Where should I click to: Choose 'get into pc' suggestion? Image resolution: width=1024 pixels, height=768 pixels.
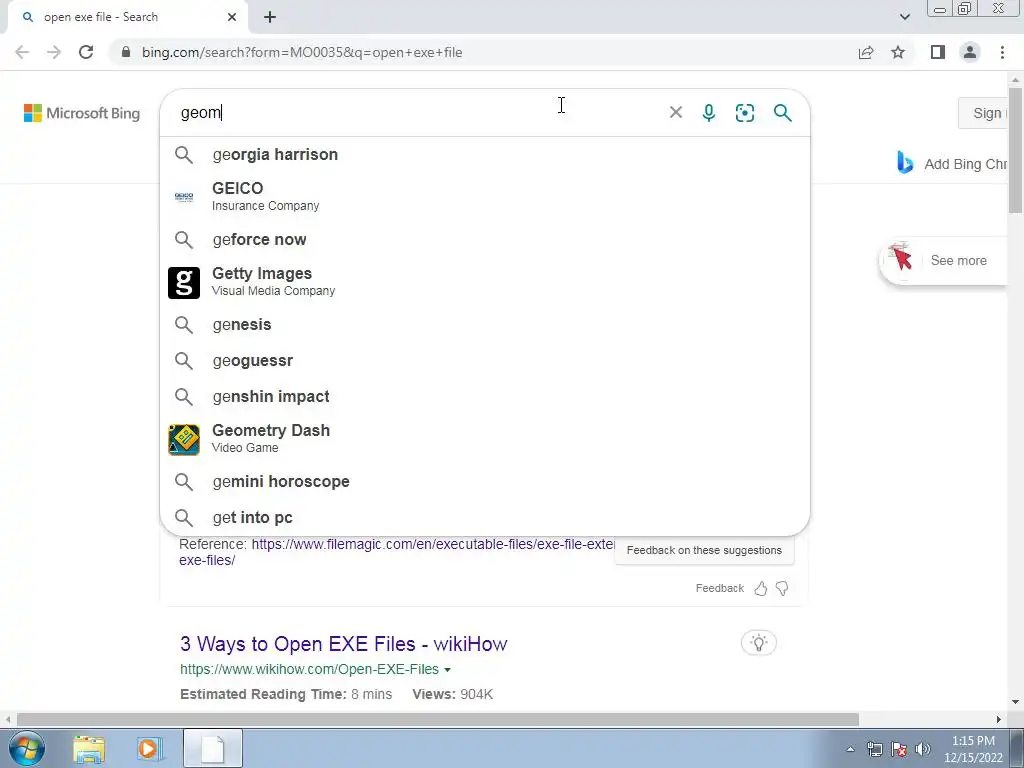pos(485,517)
